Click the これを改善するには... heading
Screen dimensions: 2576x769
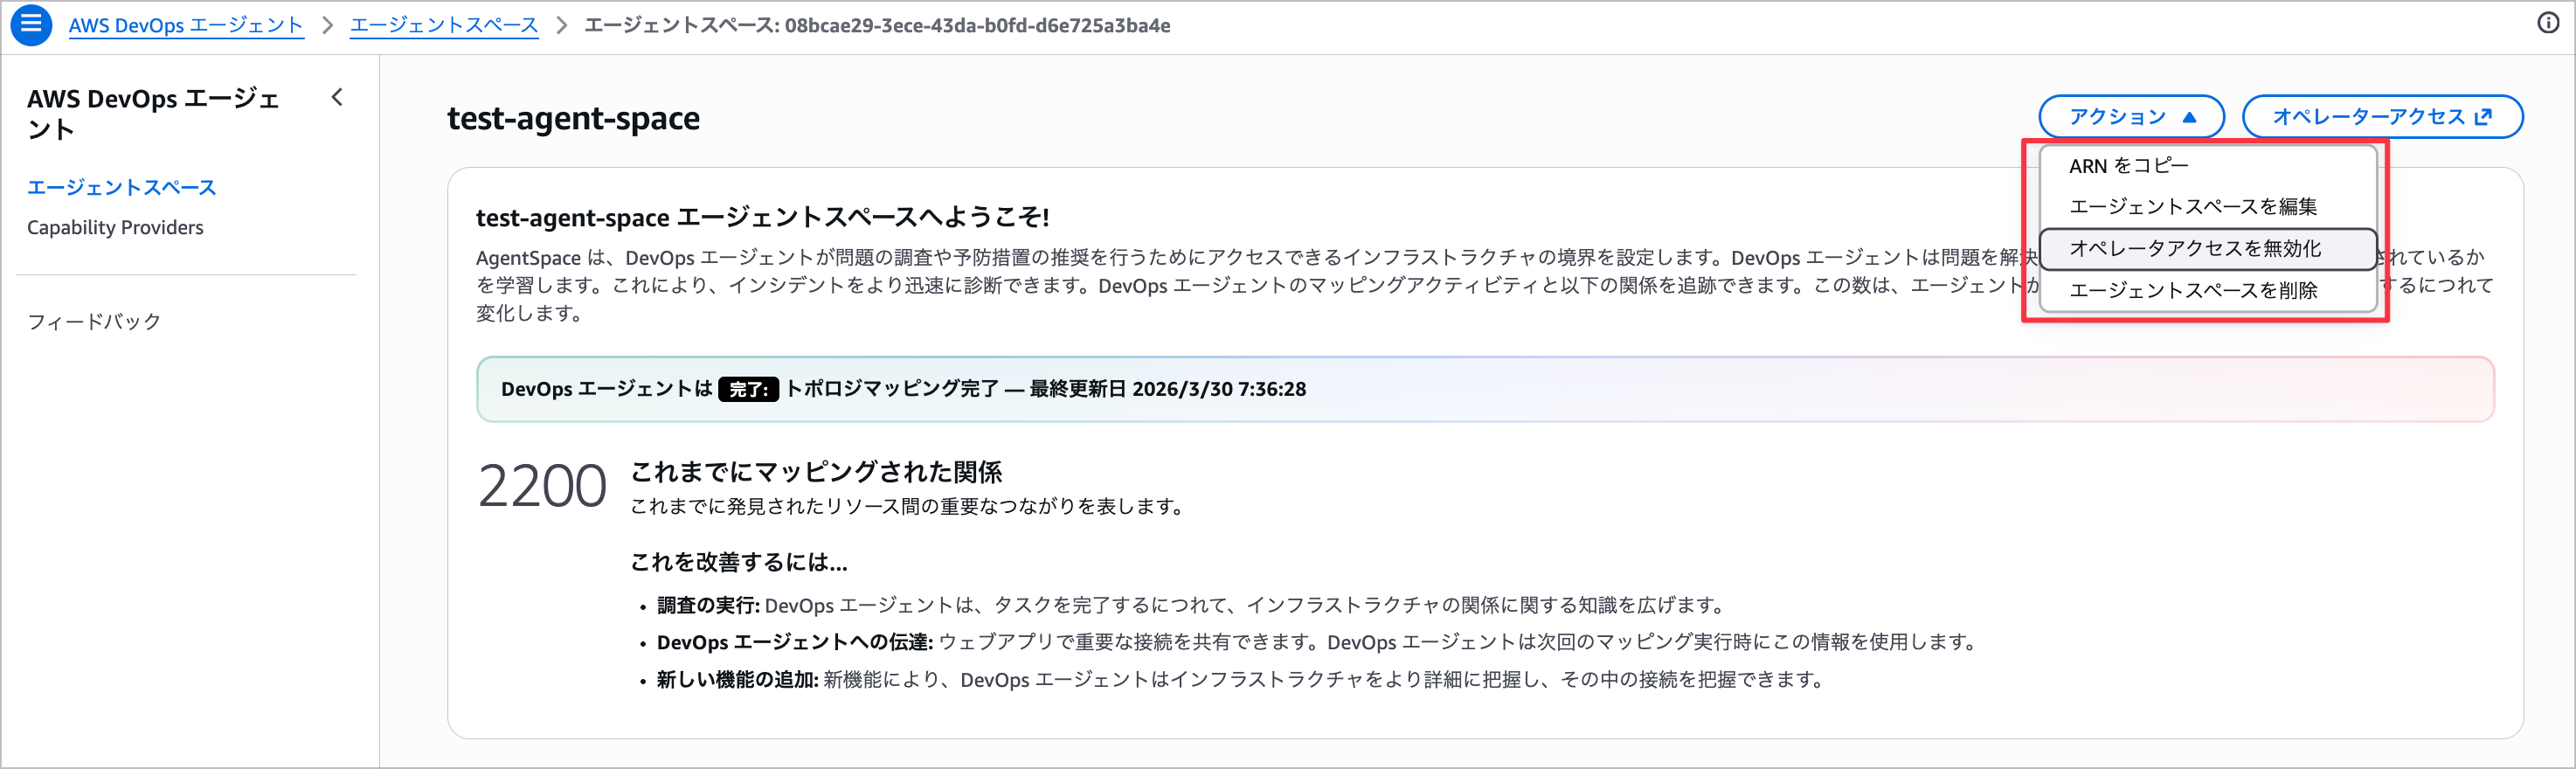pyautogui.click(x=739, y=562)
